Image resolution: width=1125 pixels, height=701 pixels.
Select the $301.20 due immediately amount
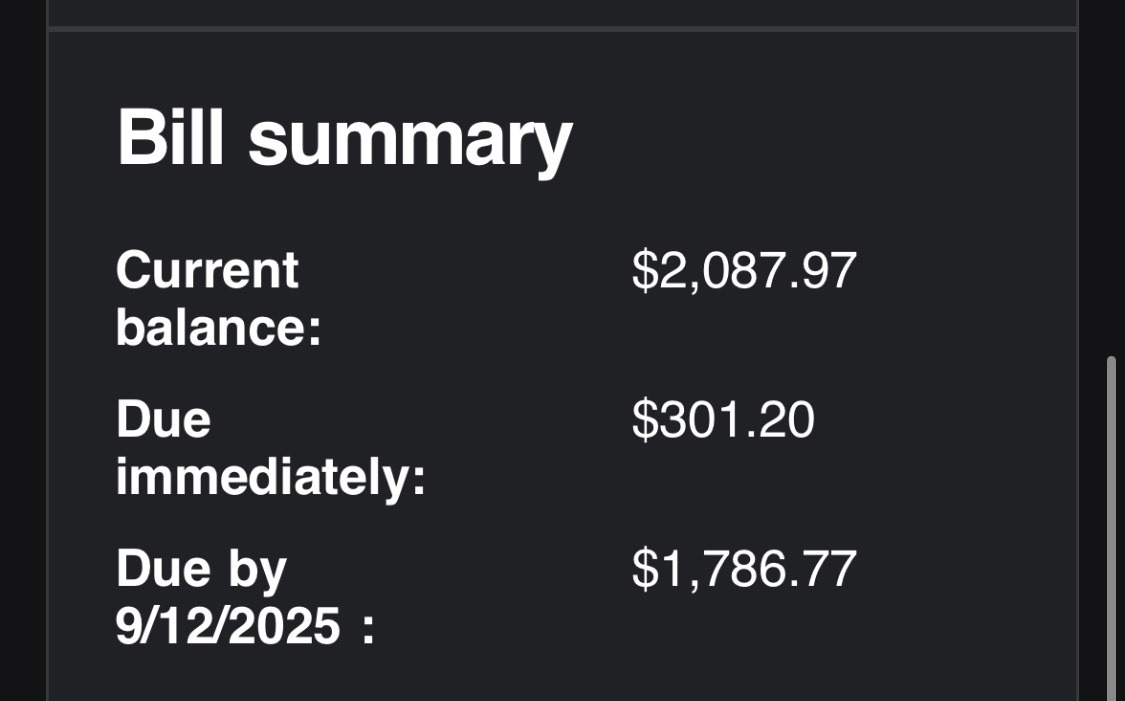click(723, 420)
